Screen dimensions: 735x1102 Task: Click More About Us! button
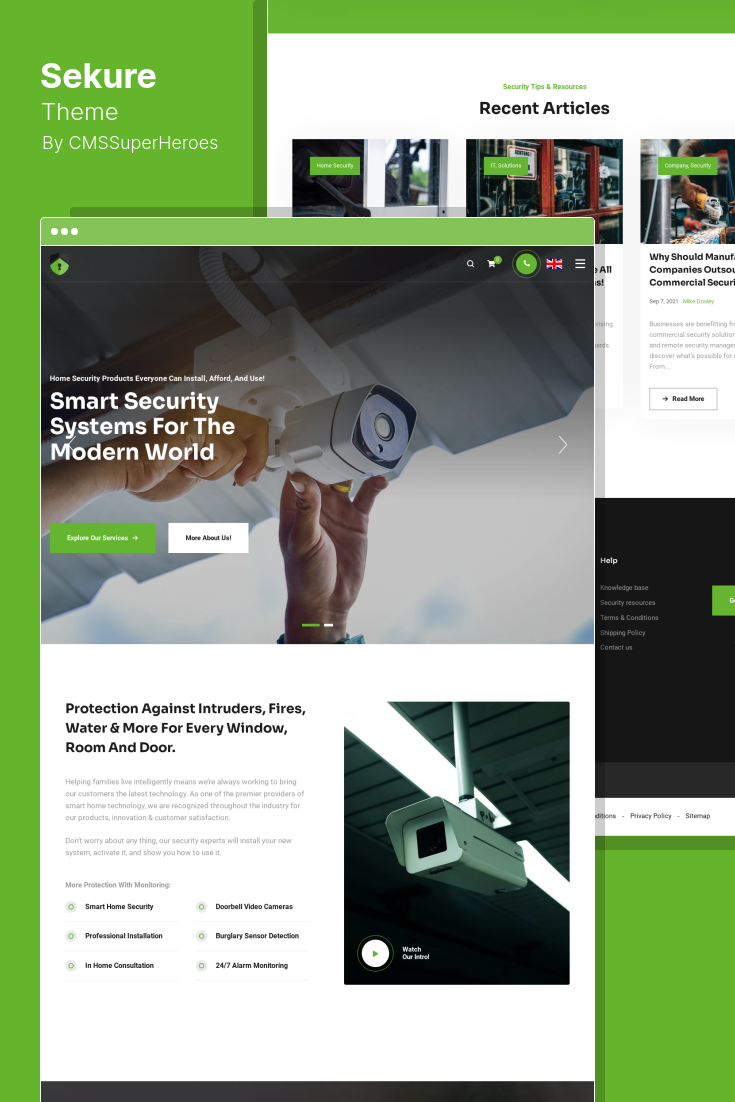(208, 538)
